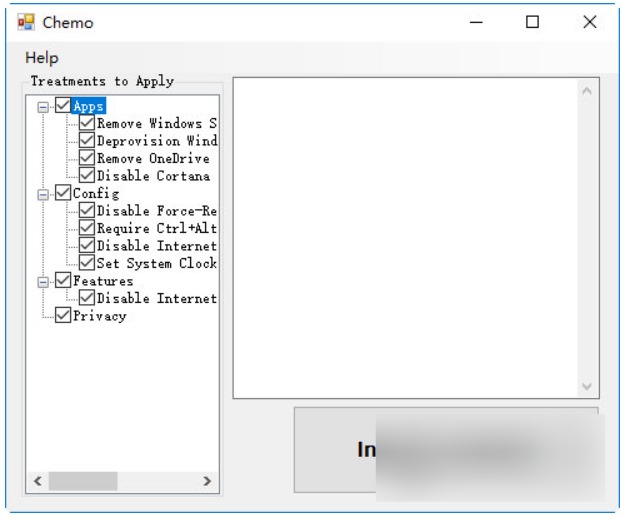Uncheck the Config group checkbox

point(63,193)
